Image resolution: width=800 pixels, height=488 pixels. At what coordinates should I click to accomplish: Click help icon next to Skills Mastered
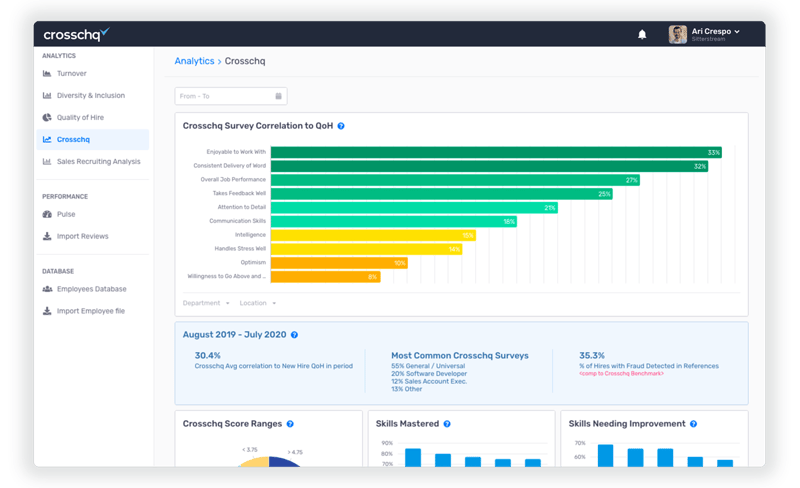[x=447, y=424]
